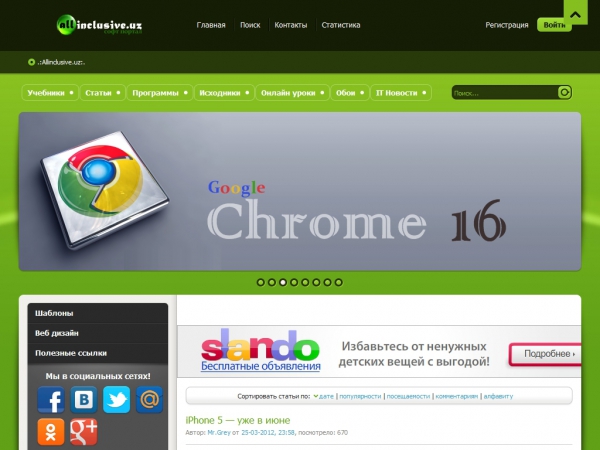The image size is (600, 450).
Task: Open the Обои category menu
Action: coord(350,93)
